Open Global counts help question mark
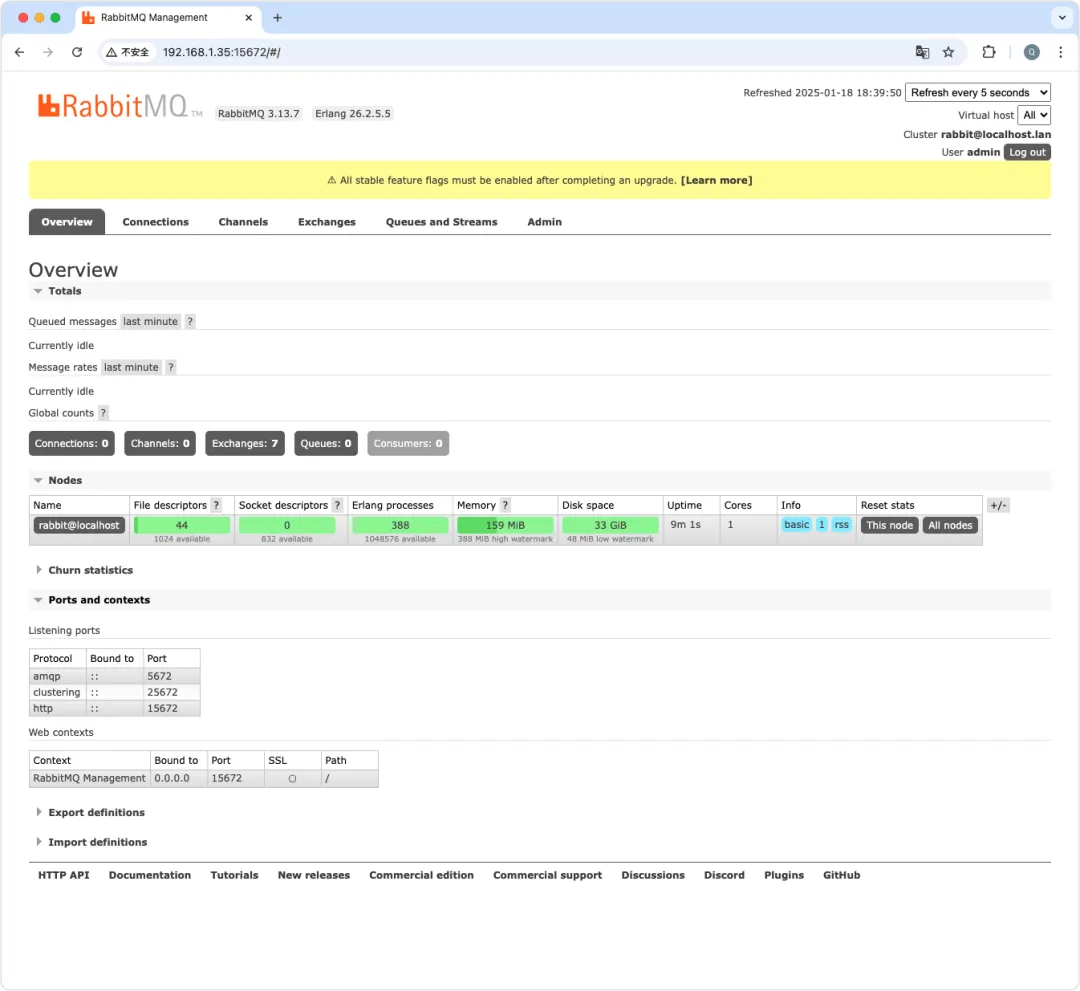1080x991 pixels. coord(103,413)
